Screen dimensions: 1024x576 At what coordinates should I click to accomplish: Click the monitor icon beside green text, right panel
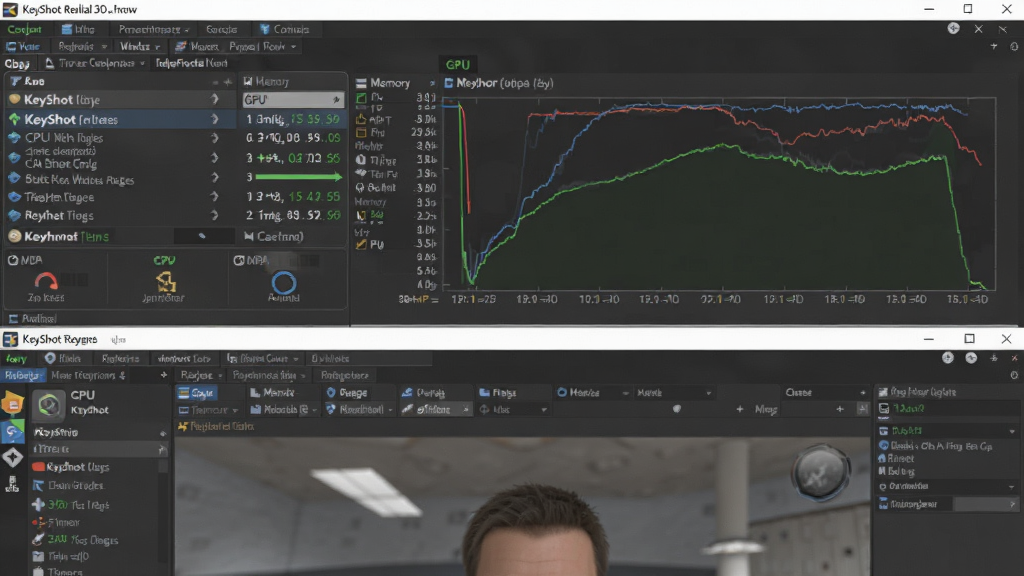coord(884,409)
